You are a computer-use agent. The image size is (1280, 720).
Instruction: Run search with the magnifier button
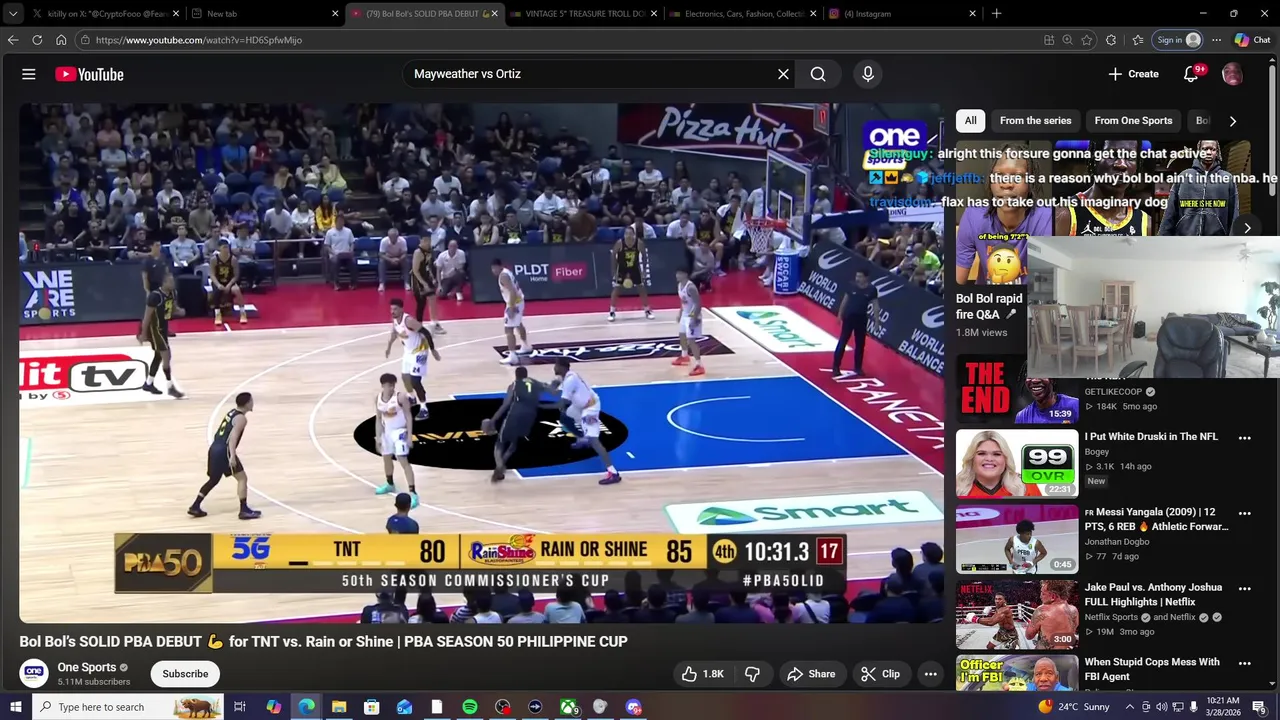(818, 74)
